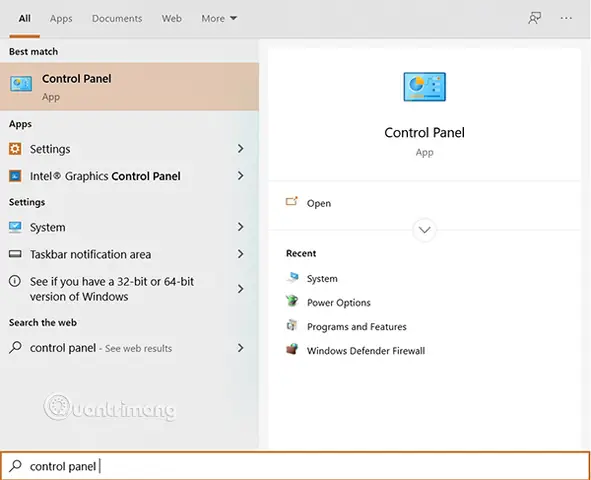The image size is (591, 480).
Task: Click the Power Options recent item icon
Action: tap(292, 301)
